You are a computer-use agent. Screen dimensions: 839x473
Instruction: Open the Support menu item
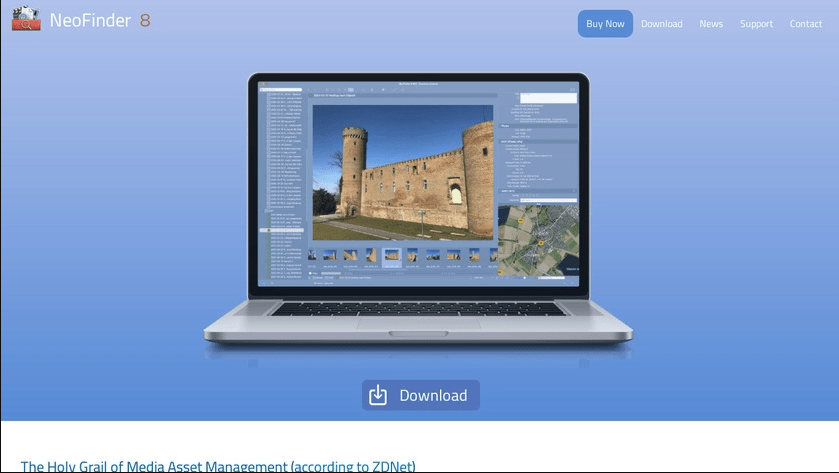pos(756,24)
